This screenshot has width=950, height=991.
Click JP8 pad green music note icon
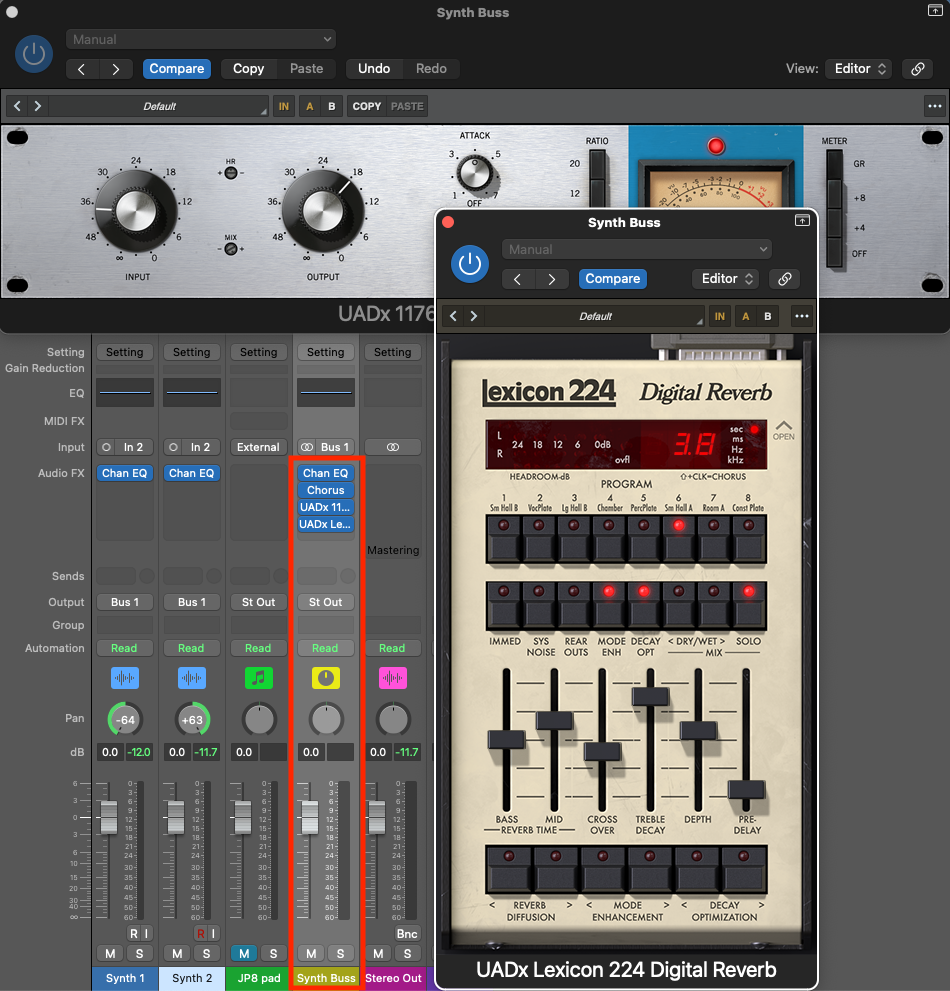point(259,678)
